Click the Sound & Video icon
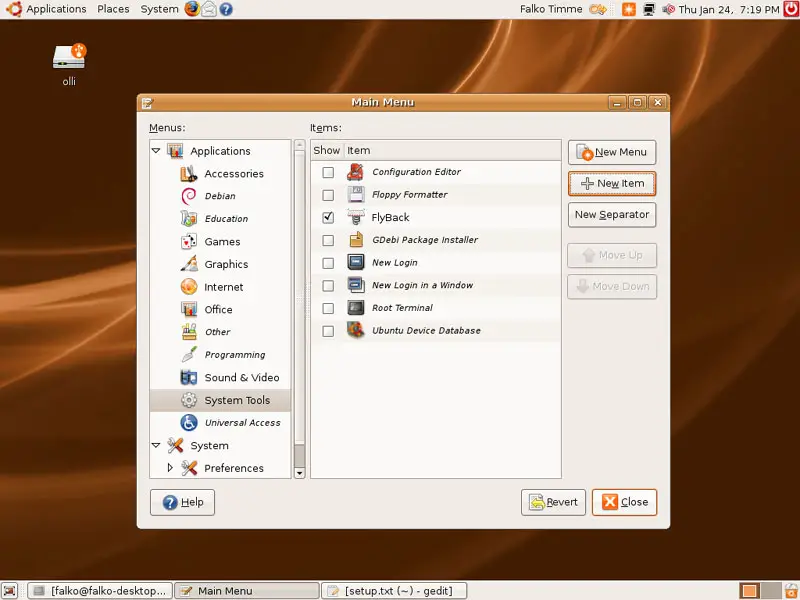The height and width of the screenshot is (600, 800). point(188,378)
